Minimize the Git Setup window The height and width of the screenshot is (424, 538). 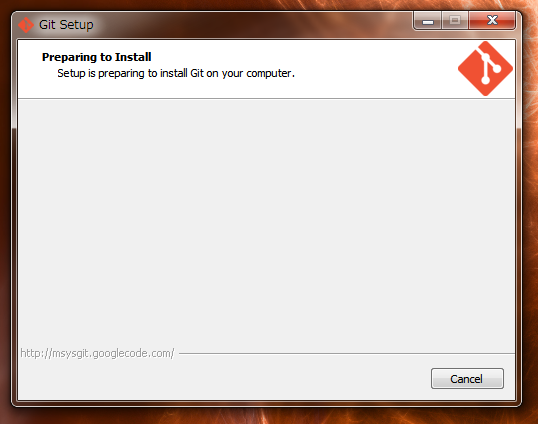428,21
